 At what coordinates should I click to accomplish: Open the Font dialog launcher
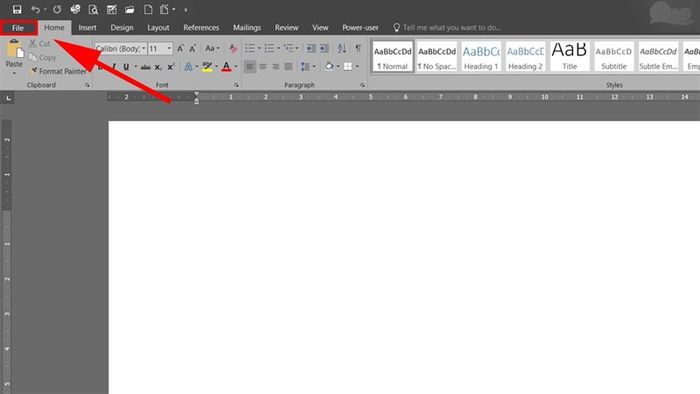[x=236, y=85]
